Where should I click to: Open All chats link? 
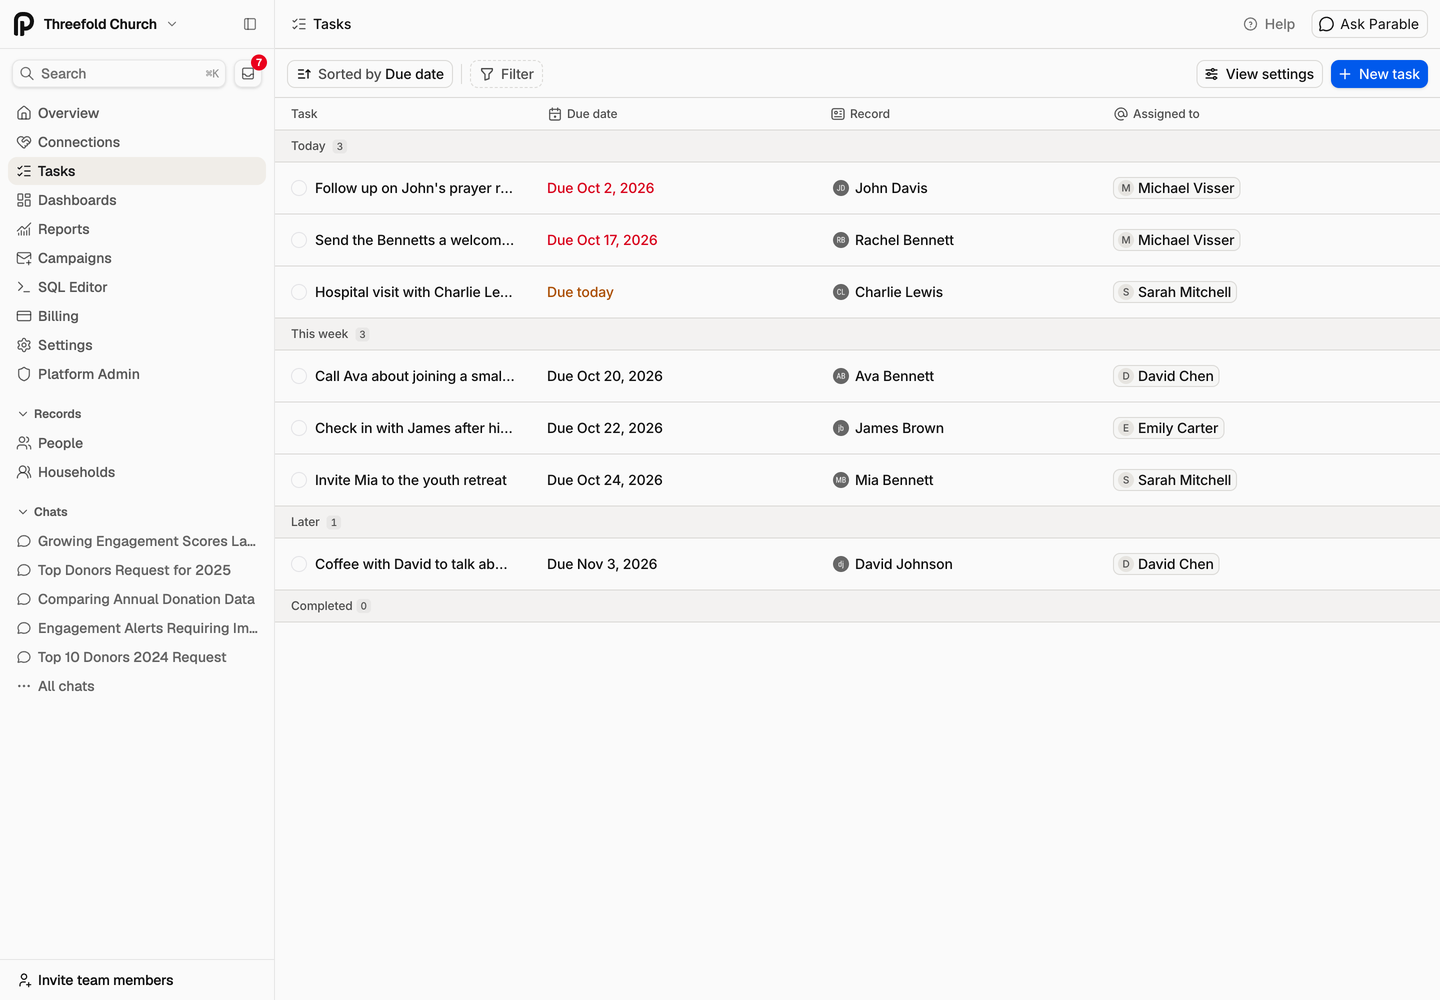[137, 686]
